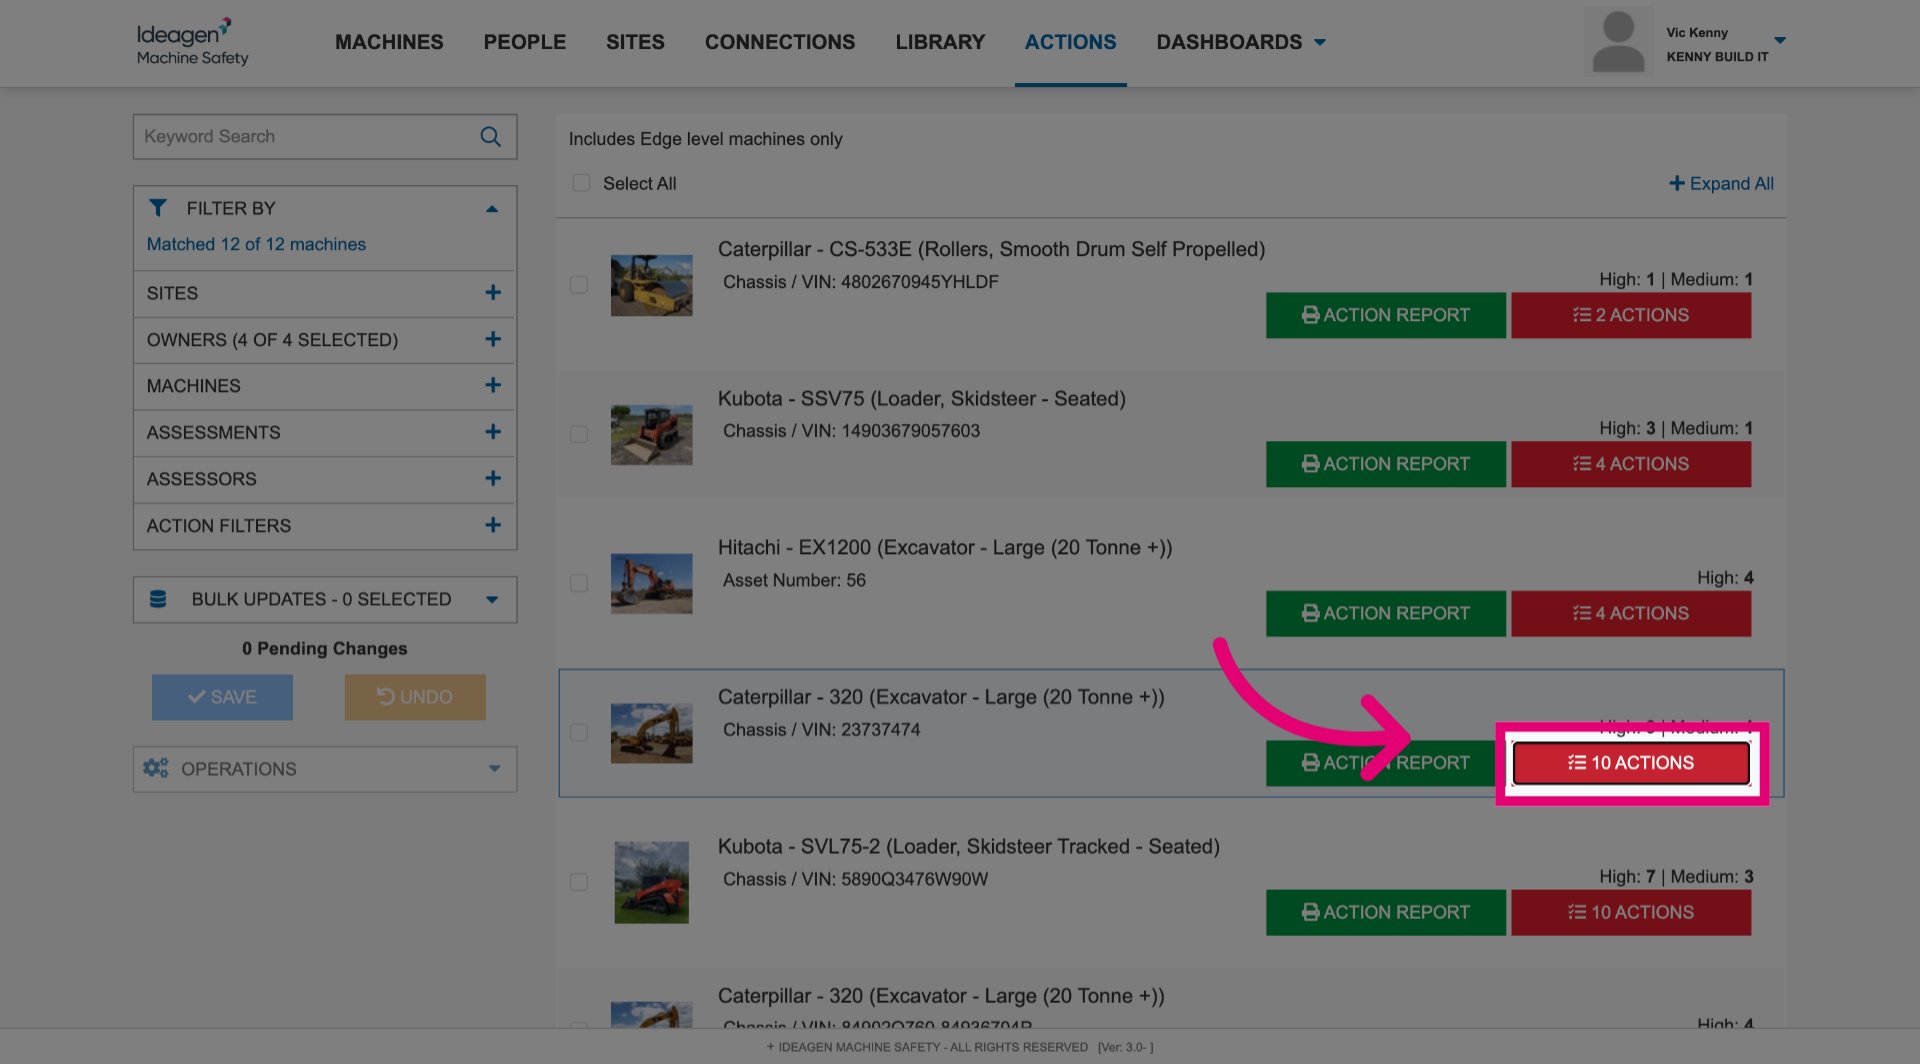Tick the checkbox for Hitachi EX1200

coord(579,583)
